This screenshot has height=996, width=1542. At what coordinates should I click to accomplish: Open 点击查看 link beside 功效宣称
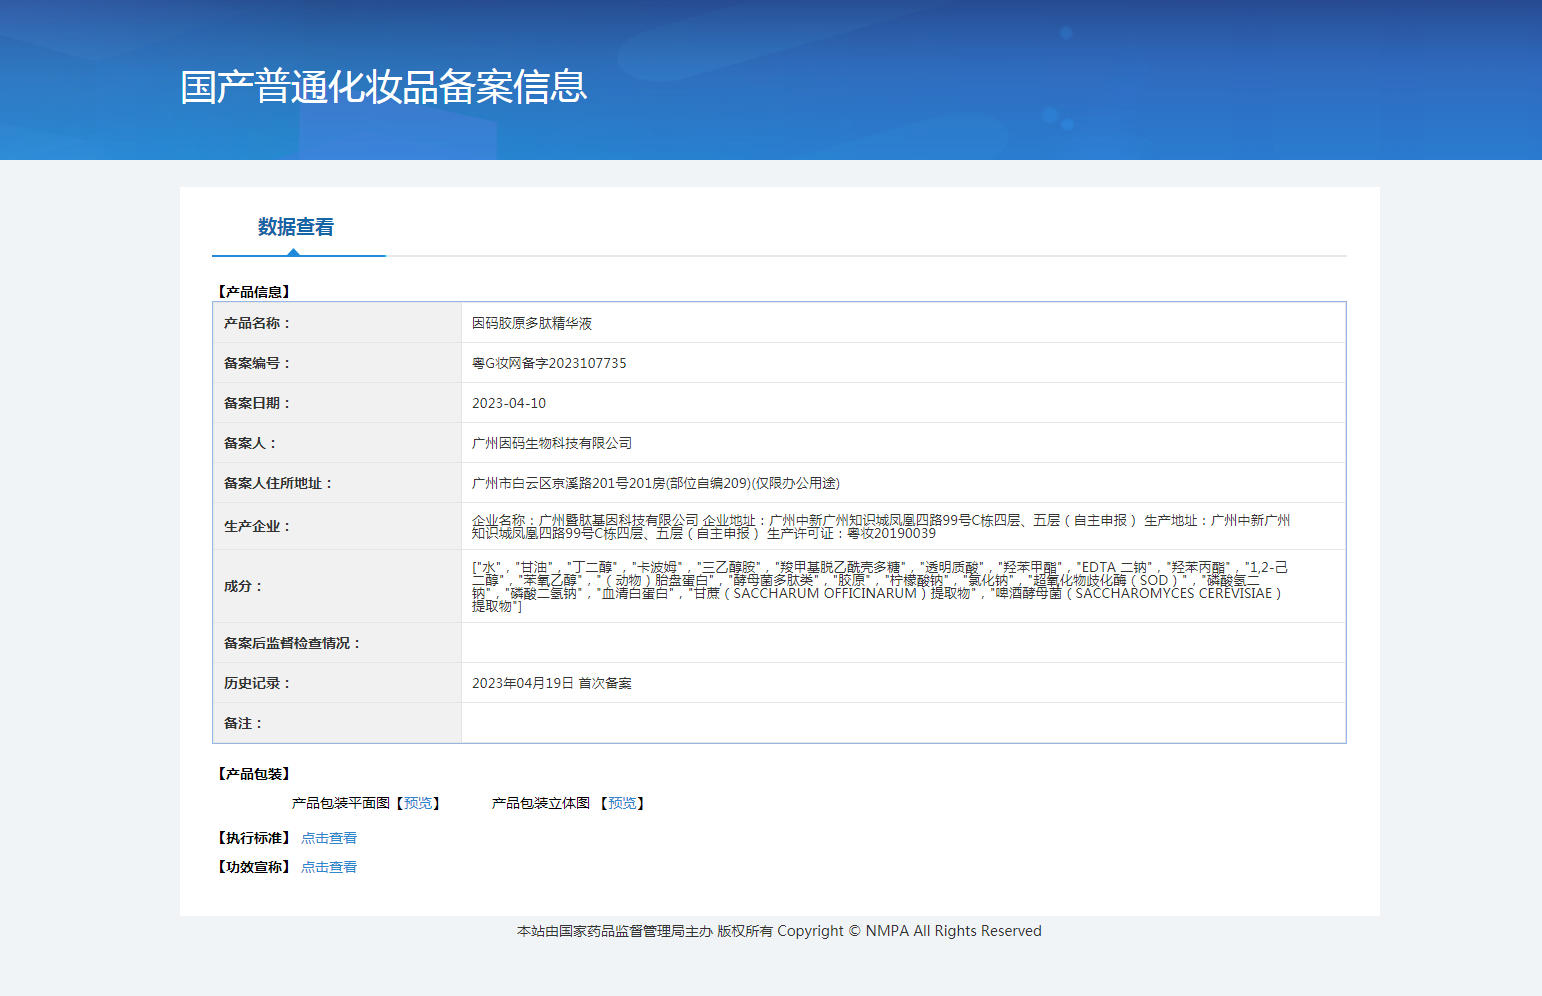tap(329, 867)
